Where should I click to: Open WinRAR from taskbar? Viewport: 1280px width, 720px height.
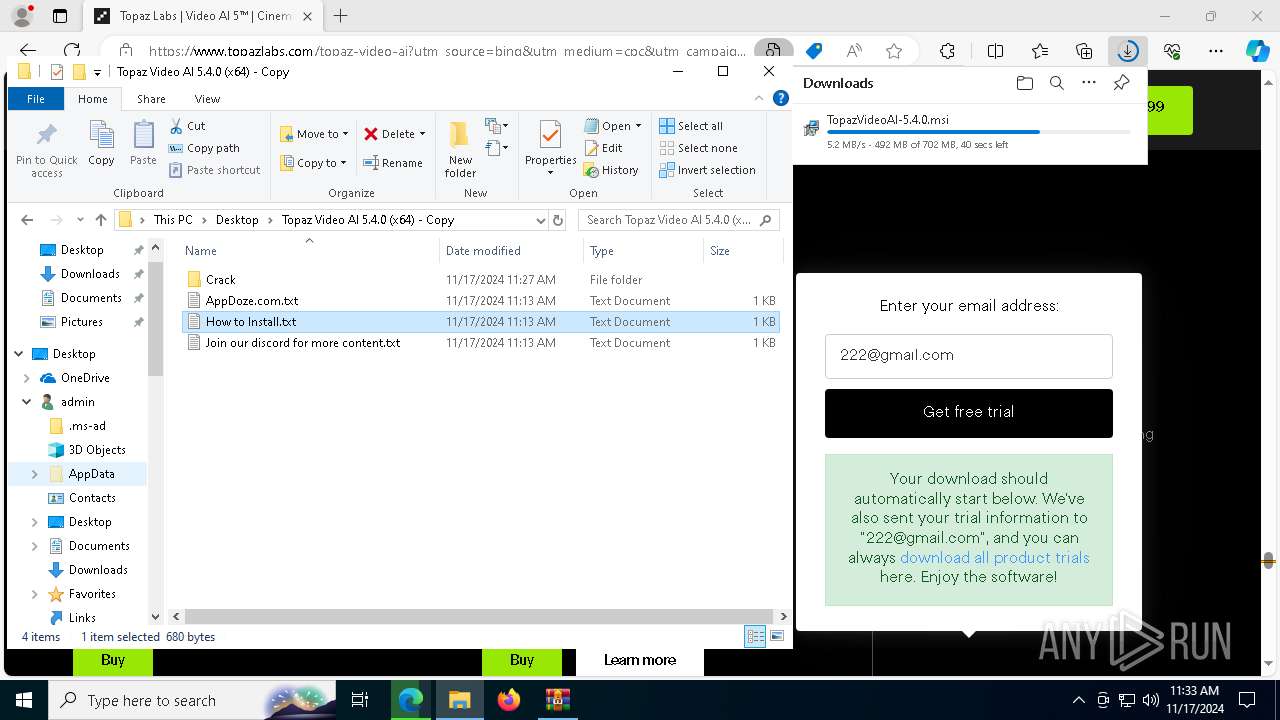tap(557, 700)
